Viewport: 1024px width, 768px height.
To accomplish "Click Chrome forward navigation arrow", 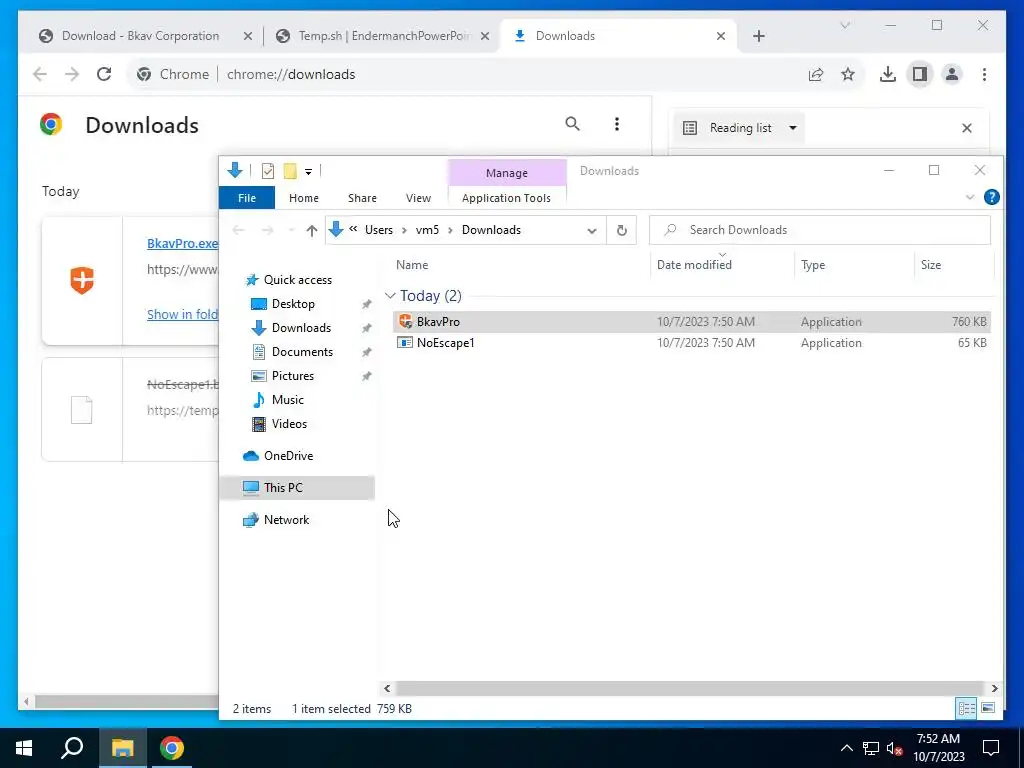I will (72, 74).
